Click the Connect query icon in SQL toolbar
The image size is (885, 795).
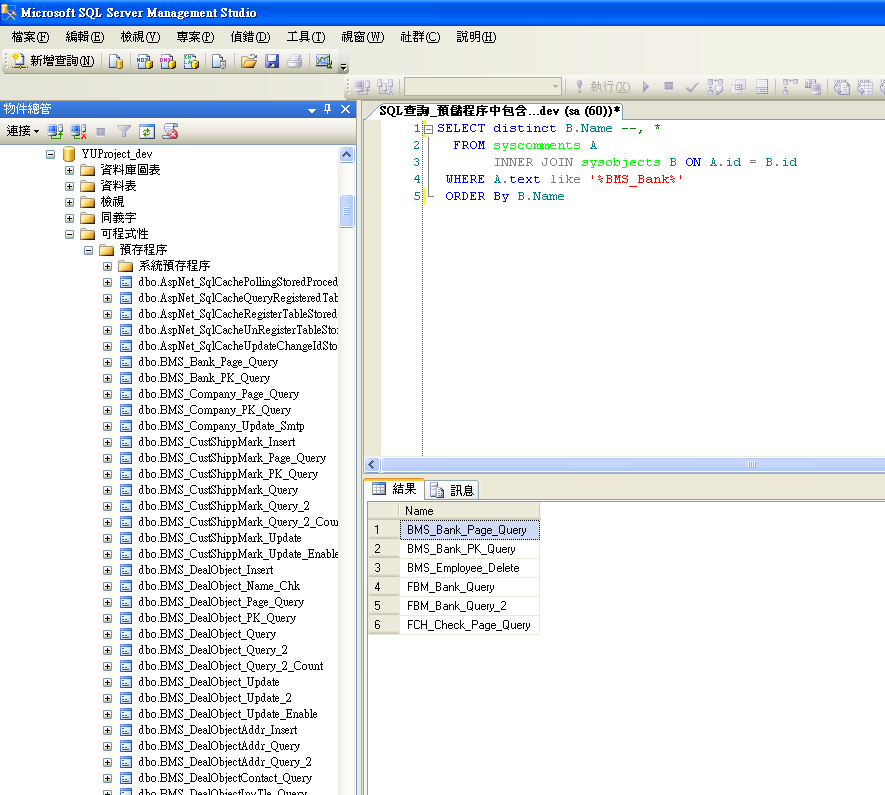click(362, 87)
